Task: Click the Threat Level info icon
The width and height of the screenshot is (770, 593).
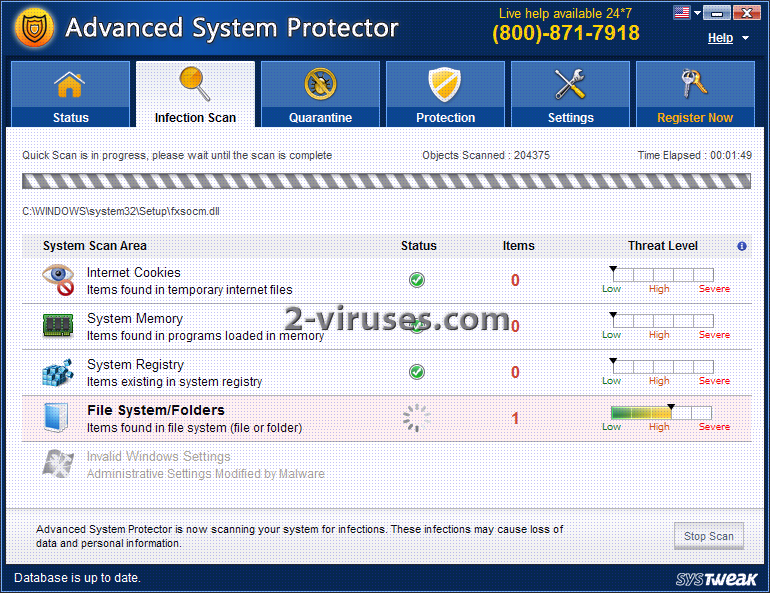Action: tap(742, 246)
